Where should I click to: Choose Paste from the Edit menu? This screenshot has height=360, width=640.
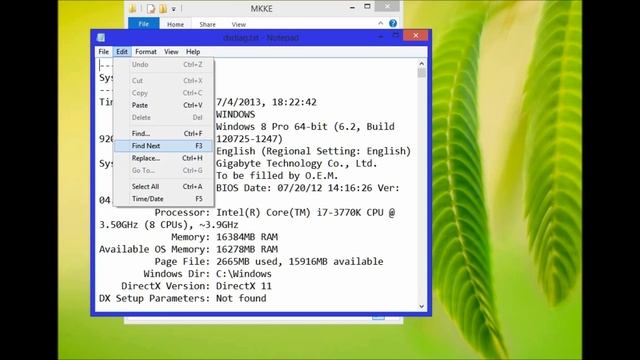point(164,105)
